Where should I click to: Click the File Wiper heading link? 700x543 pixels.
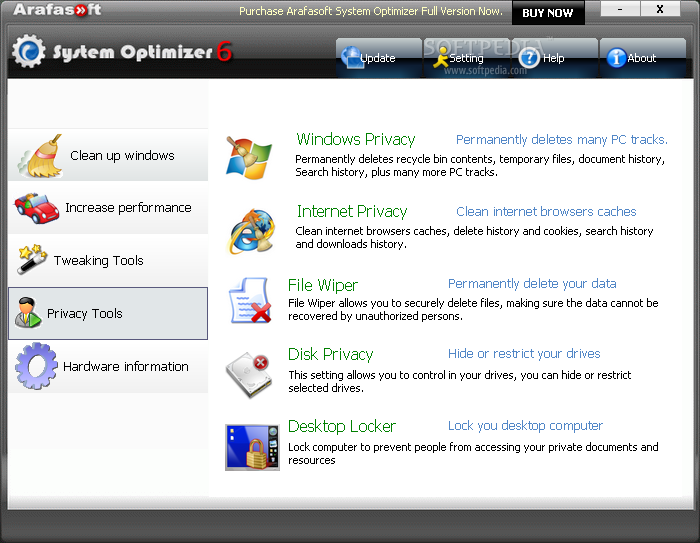click(x=323, y=285)
